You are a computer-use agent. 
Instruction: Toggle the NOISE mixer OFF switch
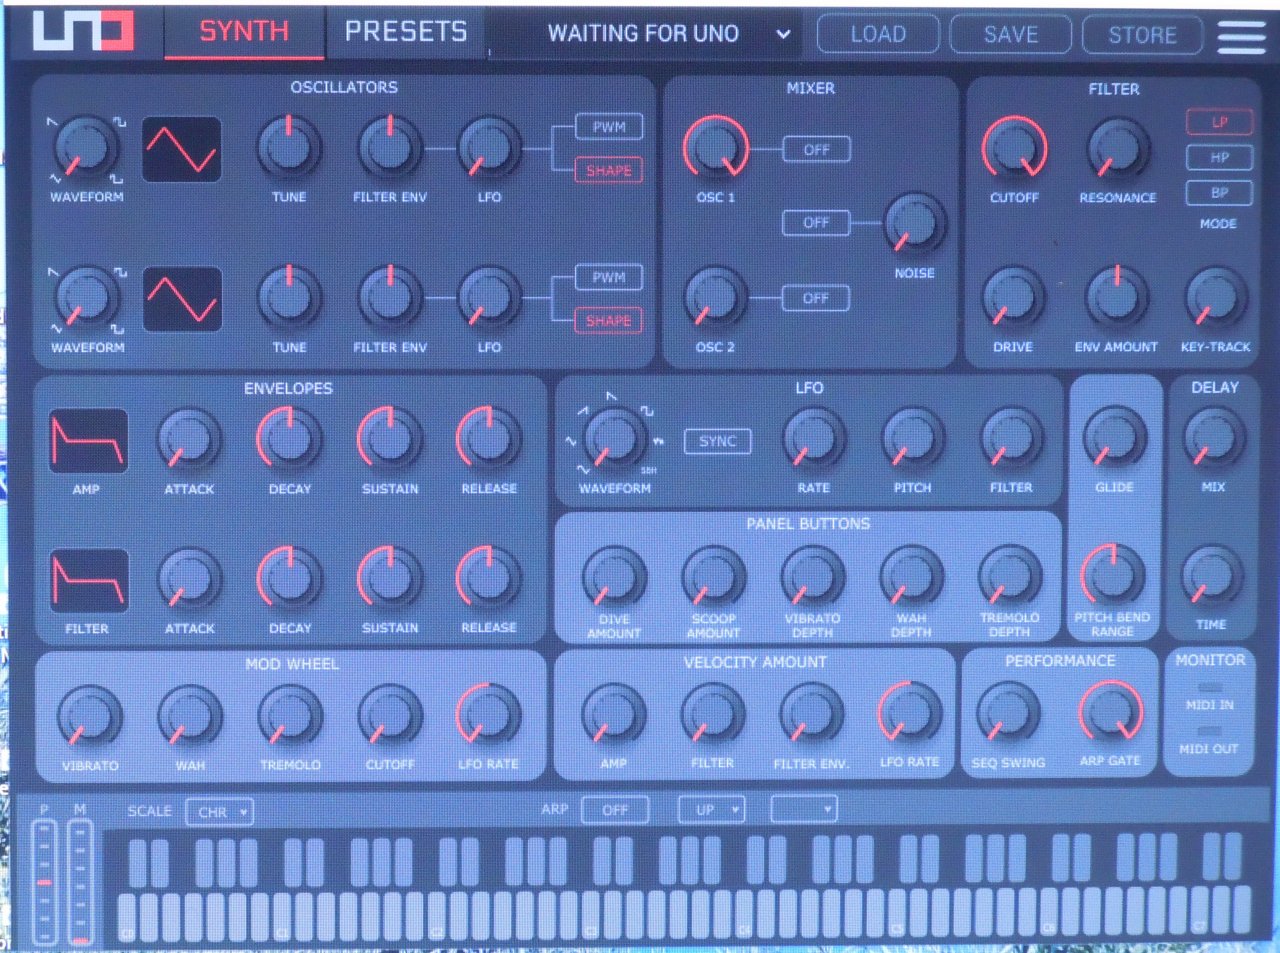[816, 223]
